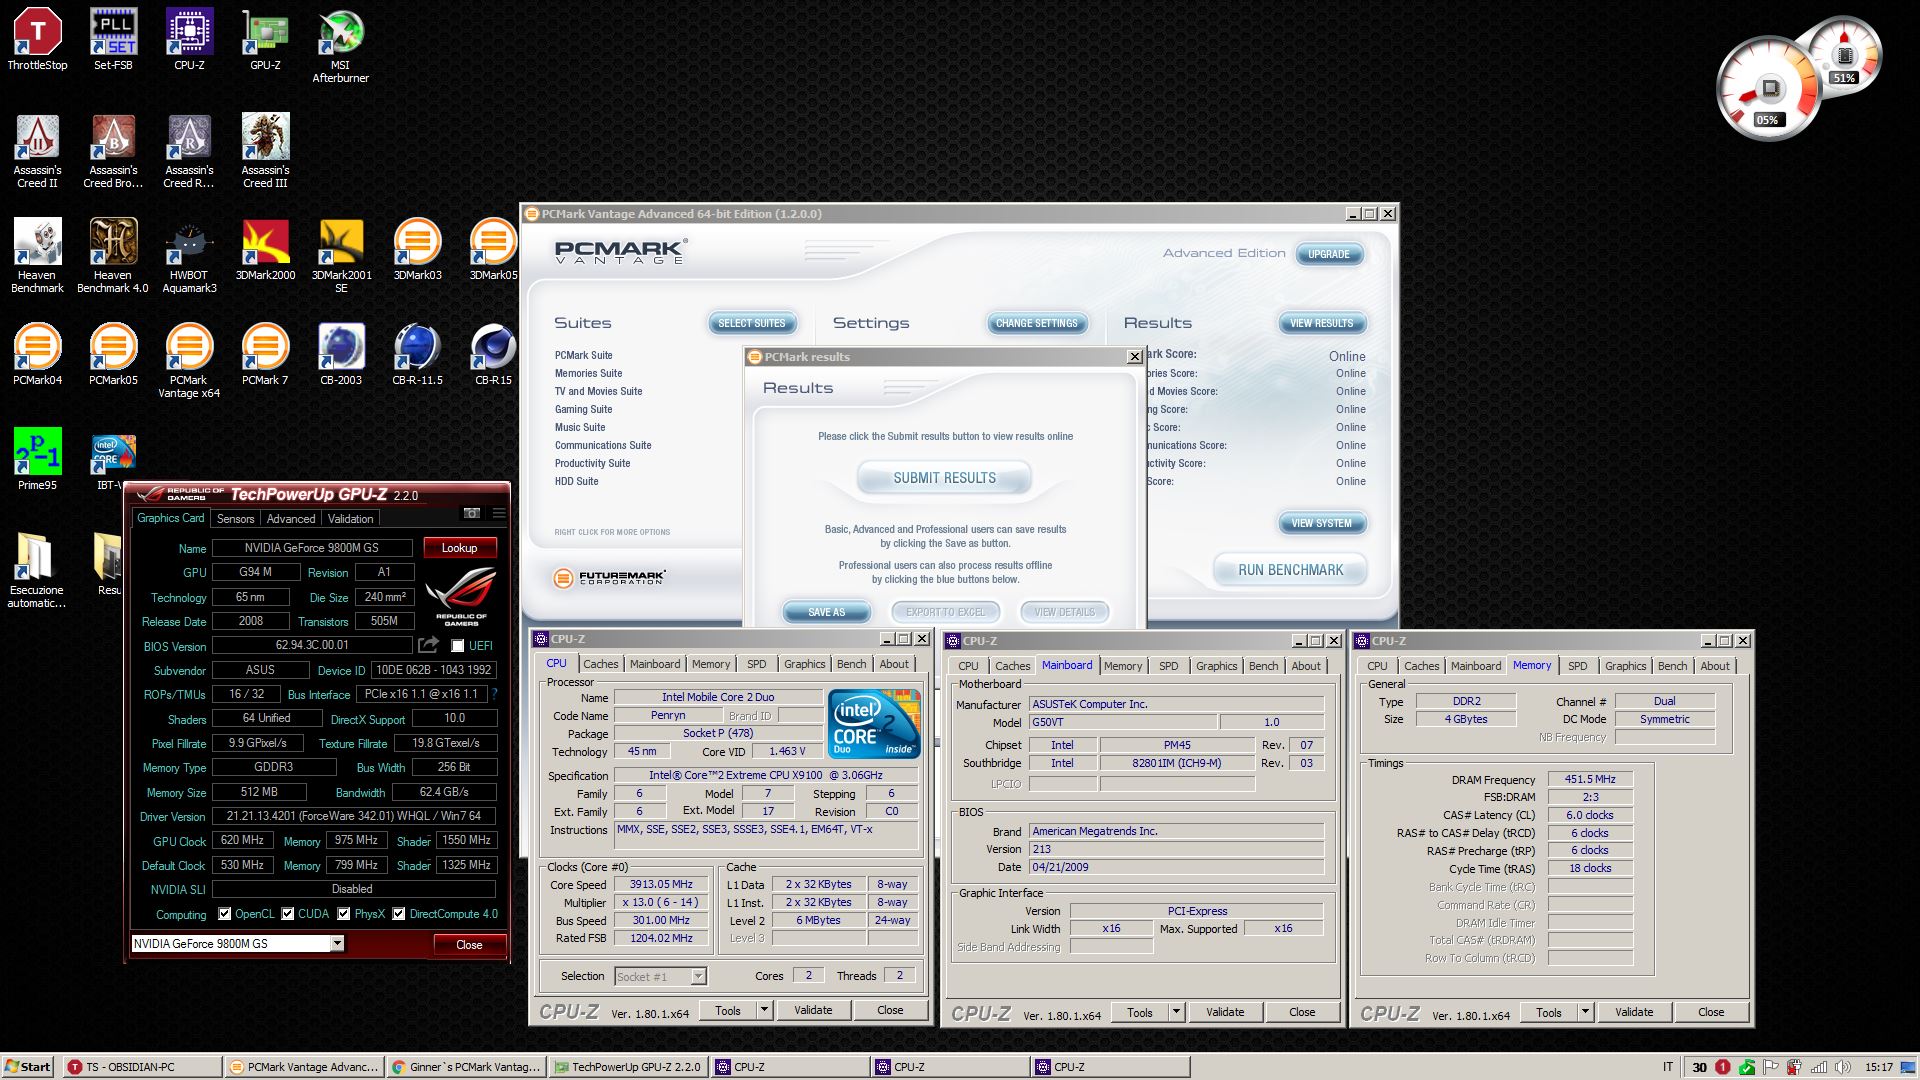Expand Tools dropdown in CPU tab window
Image resolution: width=1920 pixels, height=1080 pixels.
[x=764, y=1010]
